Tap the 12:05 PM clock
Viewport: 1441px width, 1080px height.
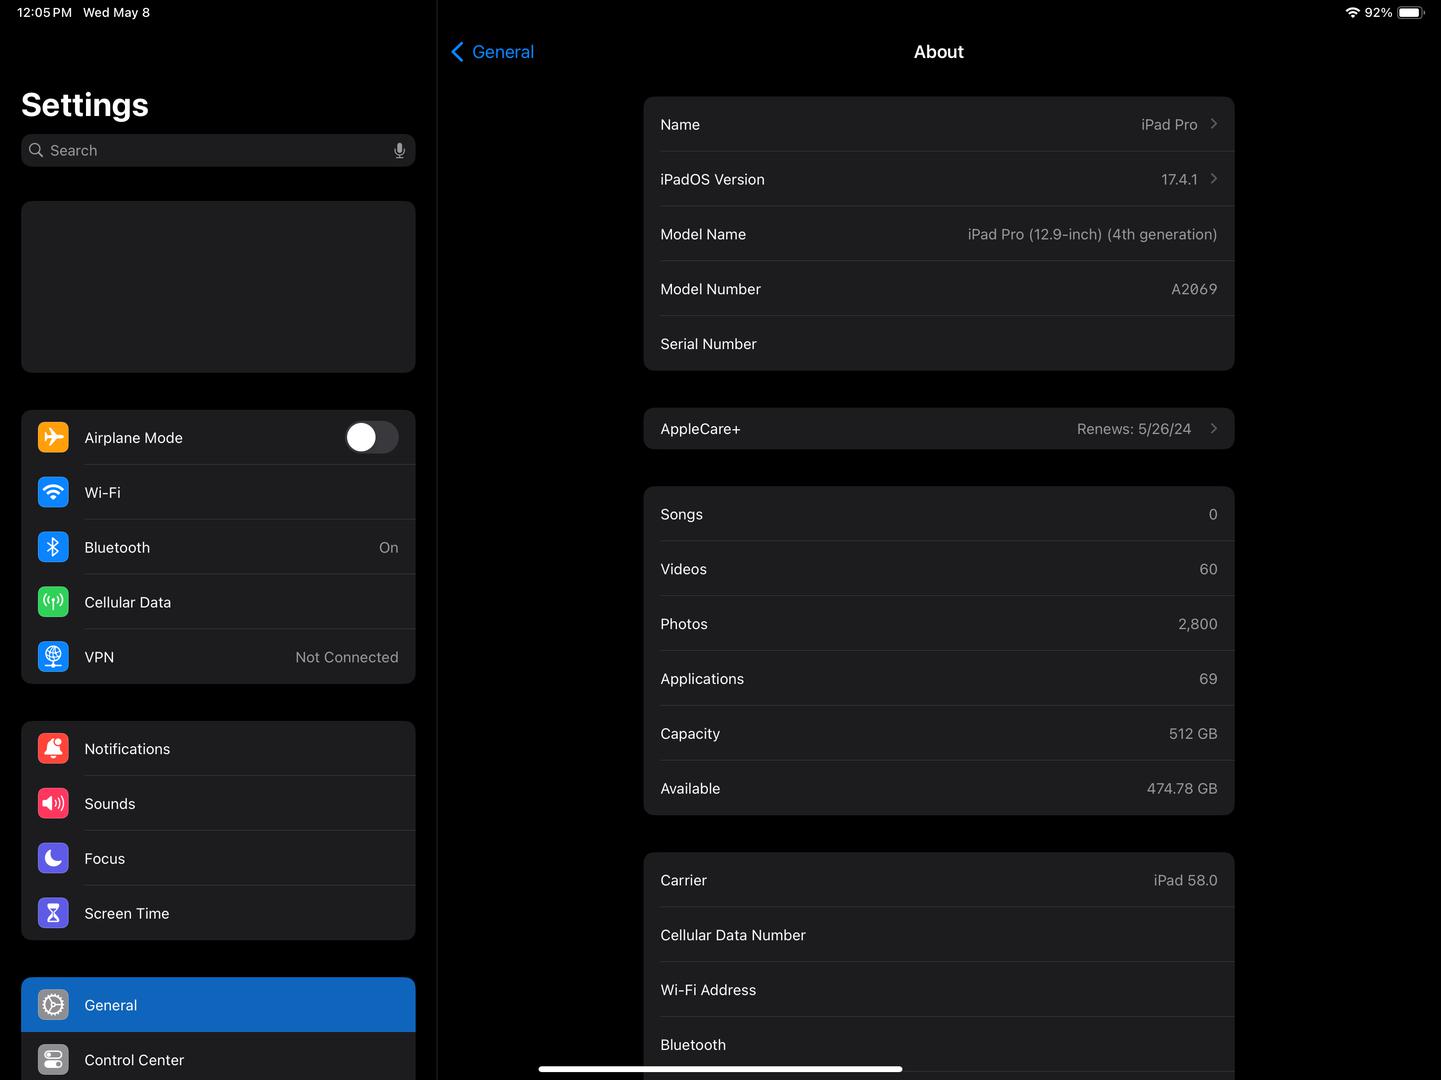click(x=44, y=12)
